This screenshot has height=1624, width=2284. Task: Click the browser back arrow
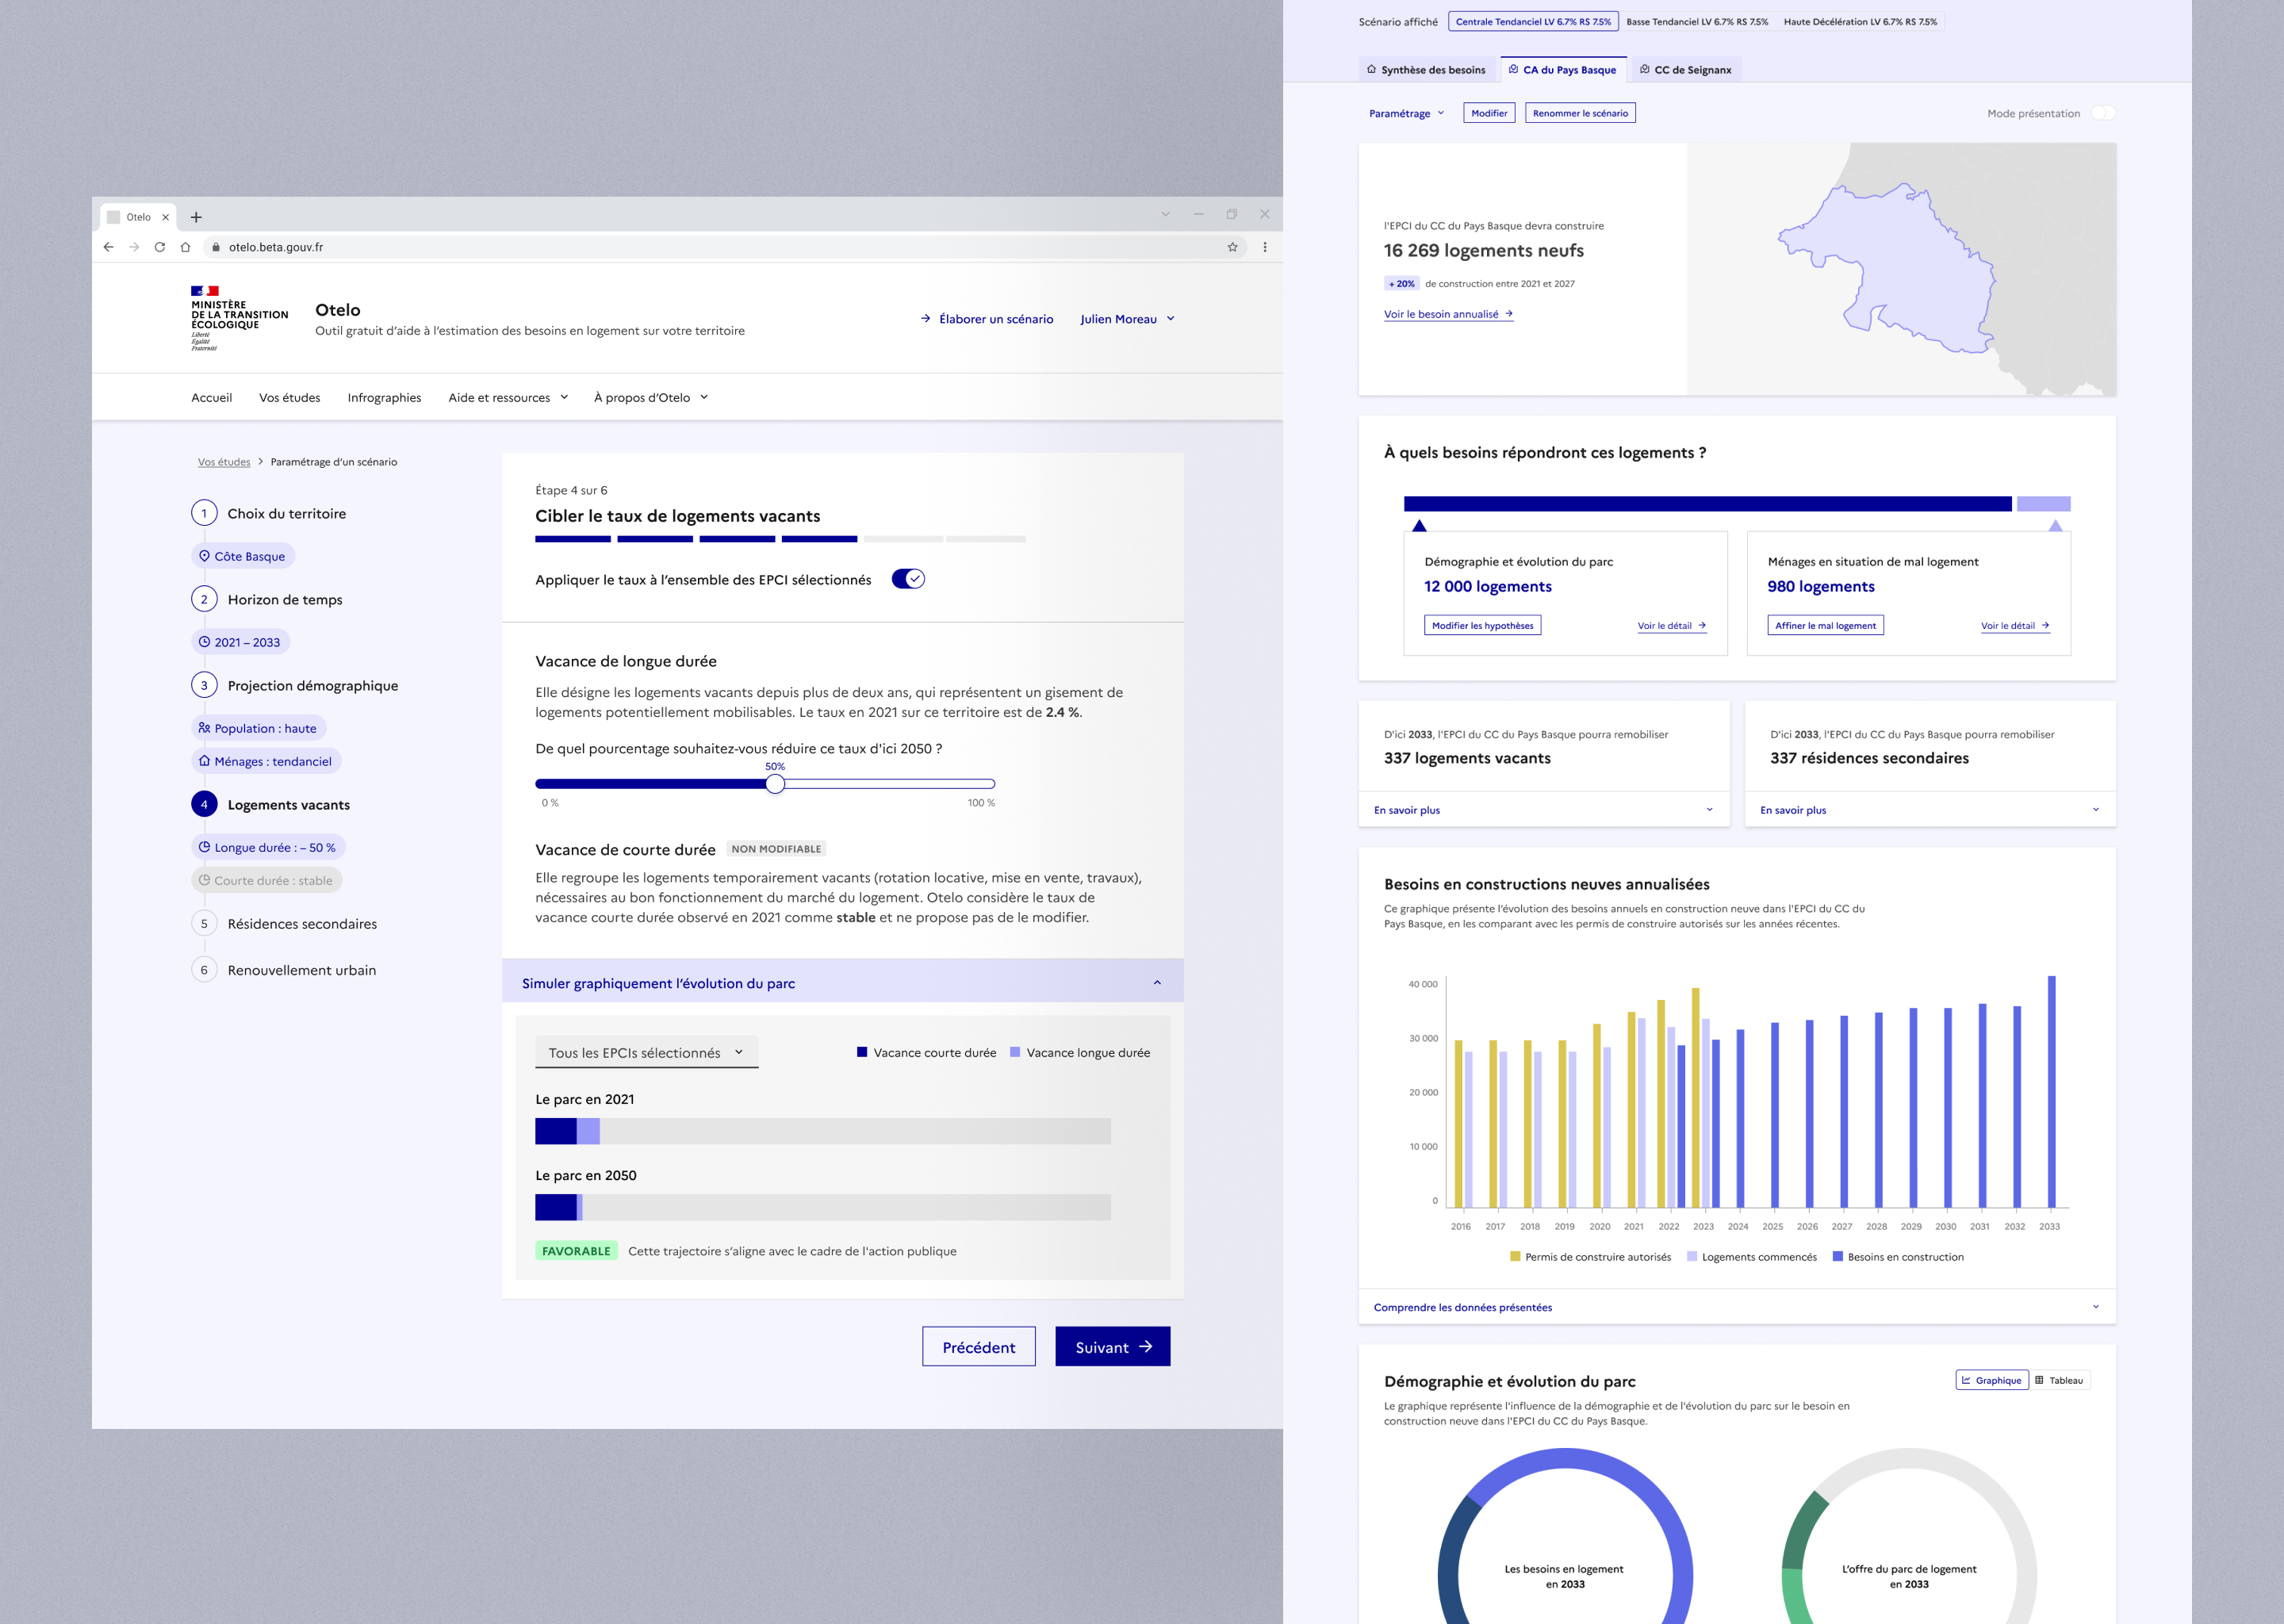point(108,247)
